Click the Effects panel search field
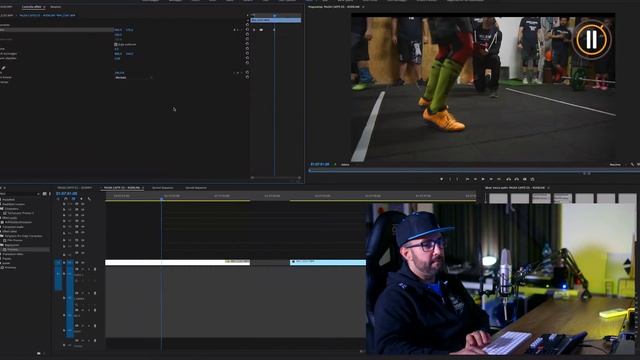The height and width of the screenshot is (360, 640). 19,193
